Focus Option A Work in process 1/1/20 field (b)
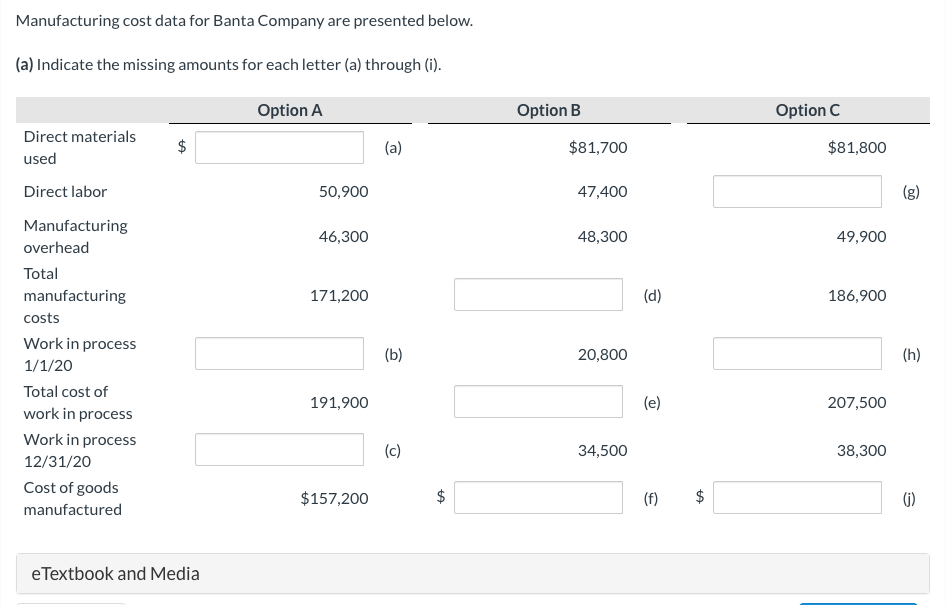Viewport: 946px width, 605px height. pyautogui.click(x=280, y=354)
